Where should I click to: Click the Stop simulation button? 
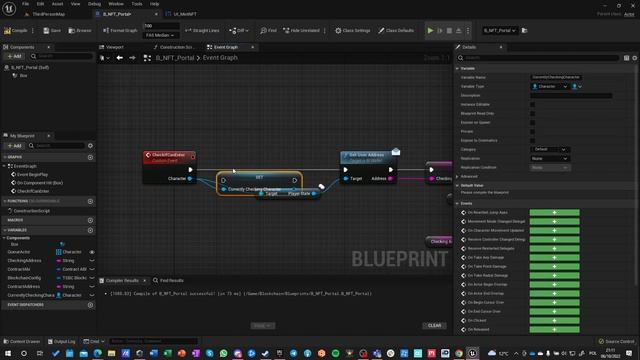[x=449, y=31]
